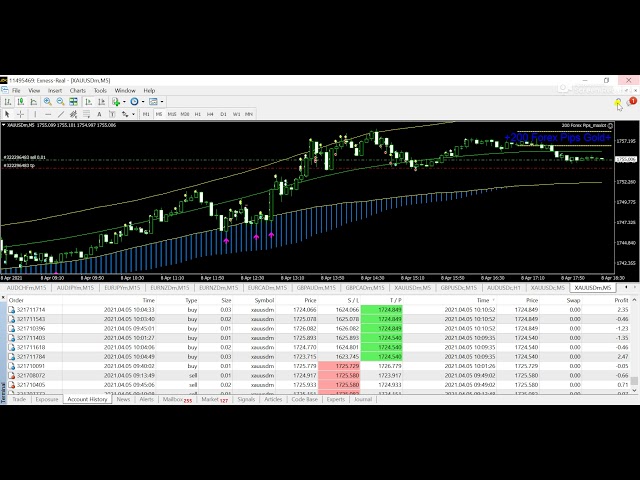The width and height of the screenshot is (640, 480).
Task: Enable the D1 timeframe
Action: pyautogui.click(x=223, y=114)
